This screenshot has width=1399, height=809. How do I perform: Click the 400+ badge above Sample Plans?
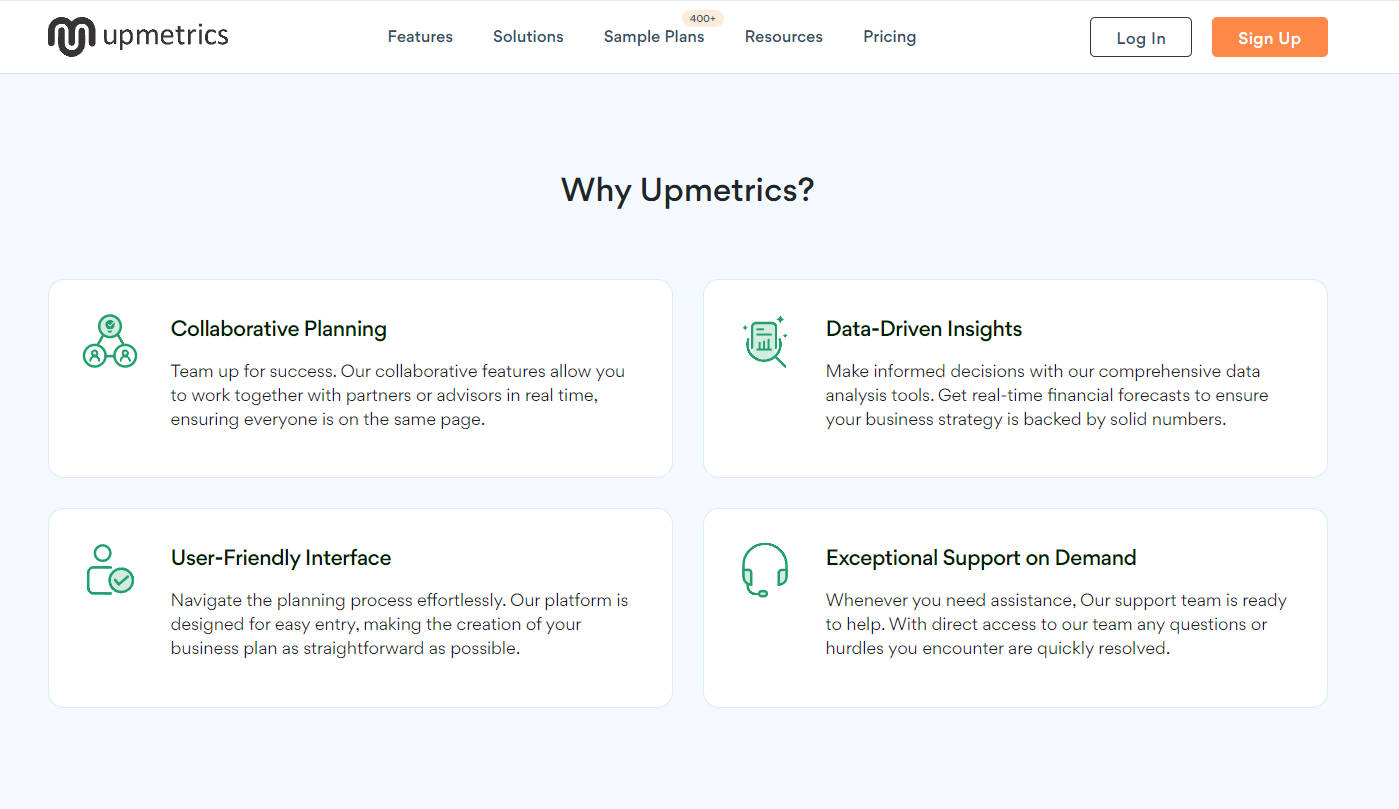tap(702, 18)
